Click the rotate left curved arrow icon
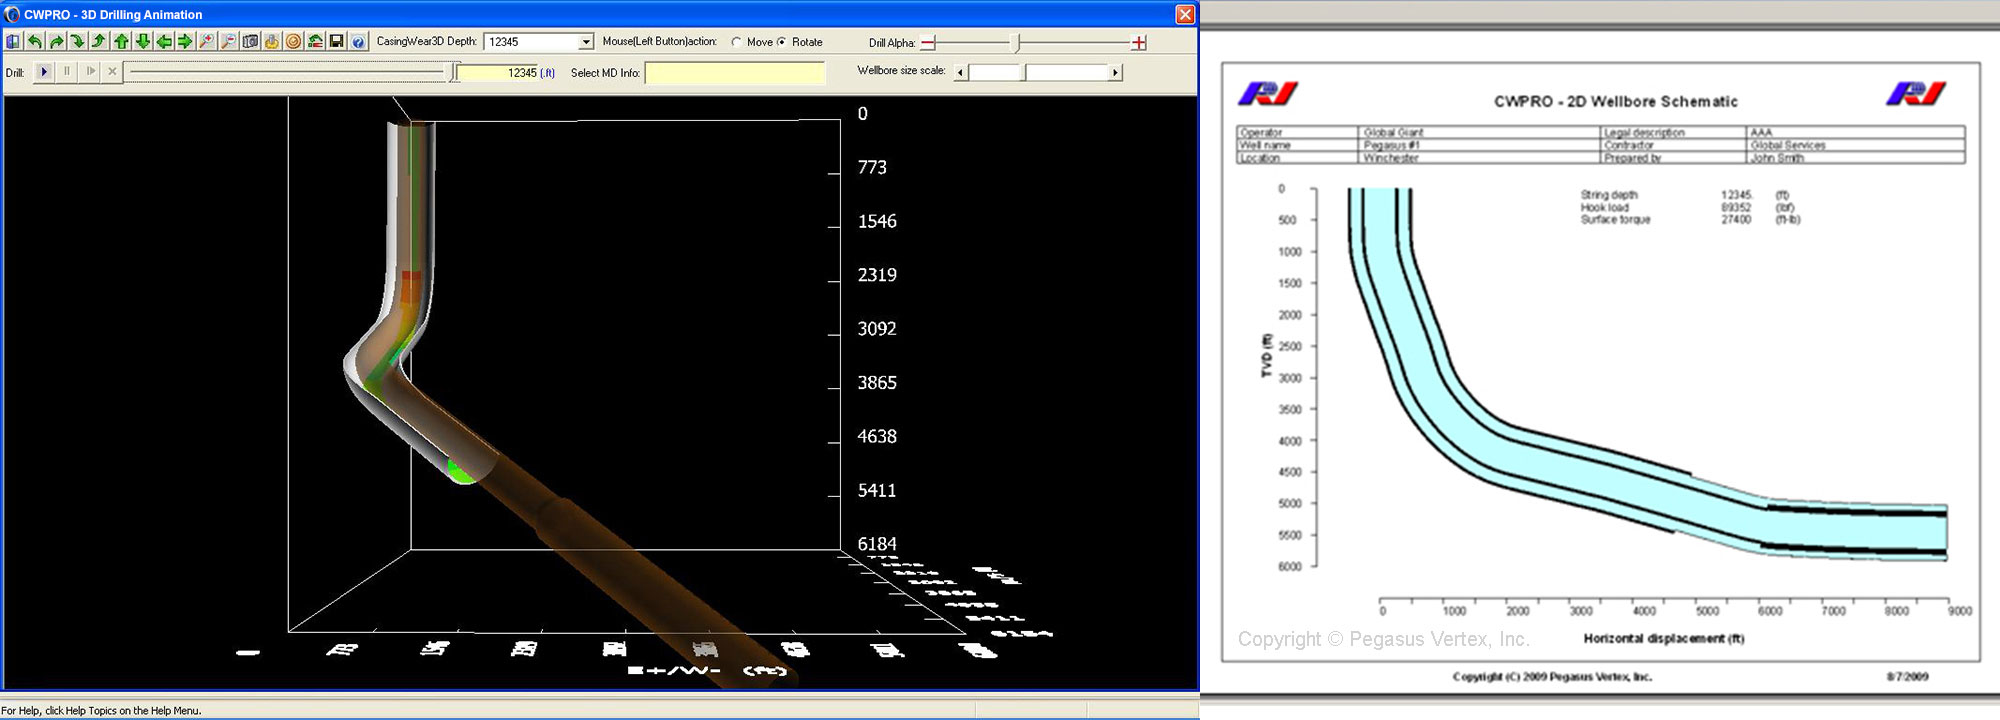The height and width of the screenshot is (720, 2000). point(35,41)
